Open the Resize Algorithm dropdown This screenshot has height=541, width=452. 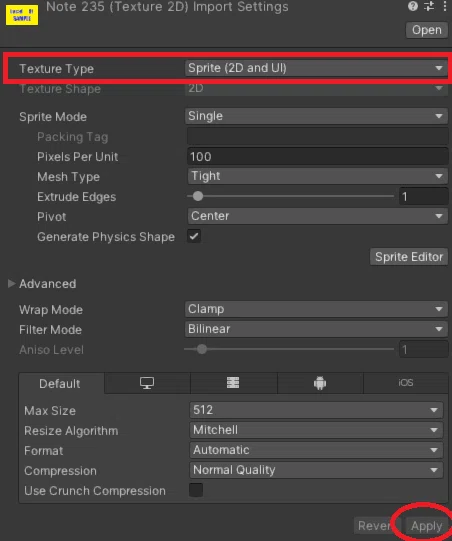click(316, 430)
